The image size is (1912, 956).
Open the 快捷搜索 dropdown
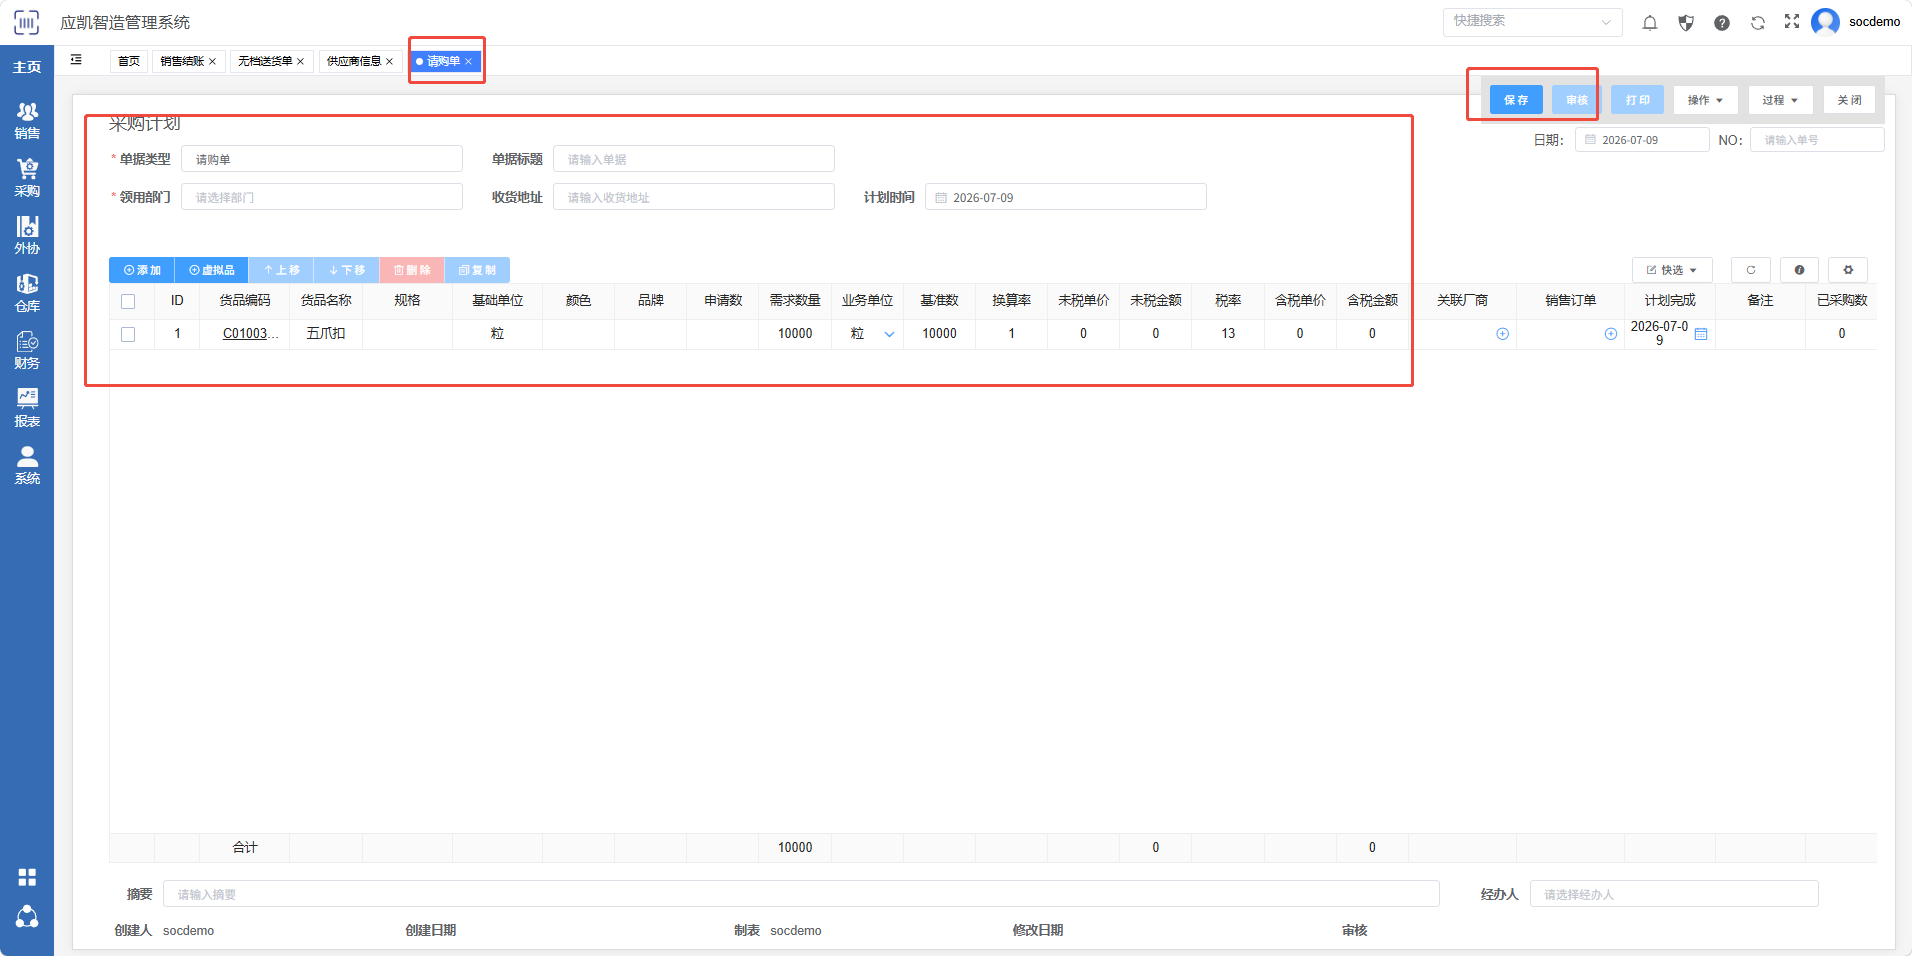pos(1532,21)
